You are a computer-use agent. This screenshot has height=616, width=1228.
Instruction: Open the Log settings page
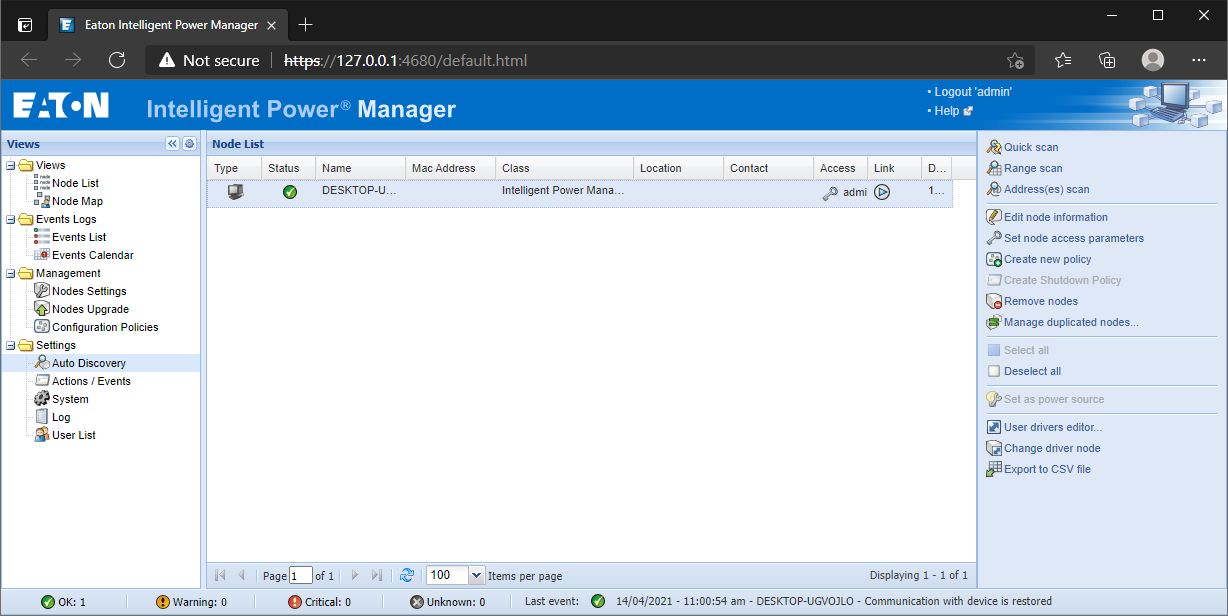coord(61,417)
